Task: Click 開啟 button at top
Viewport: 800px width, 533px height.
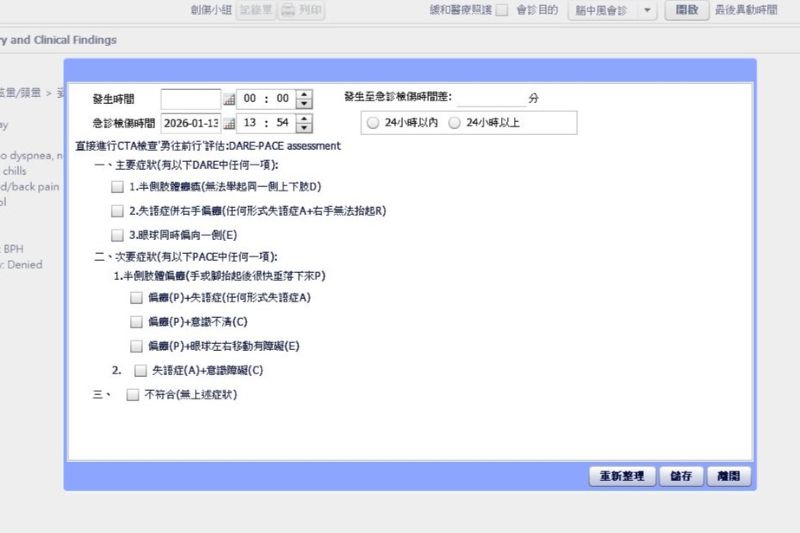Action: (687, 10)
